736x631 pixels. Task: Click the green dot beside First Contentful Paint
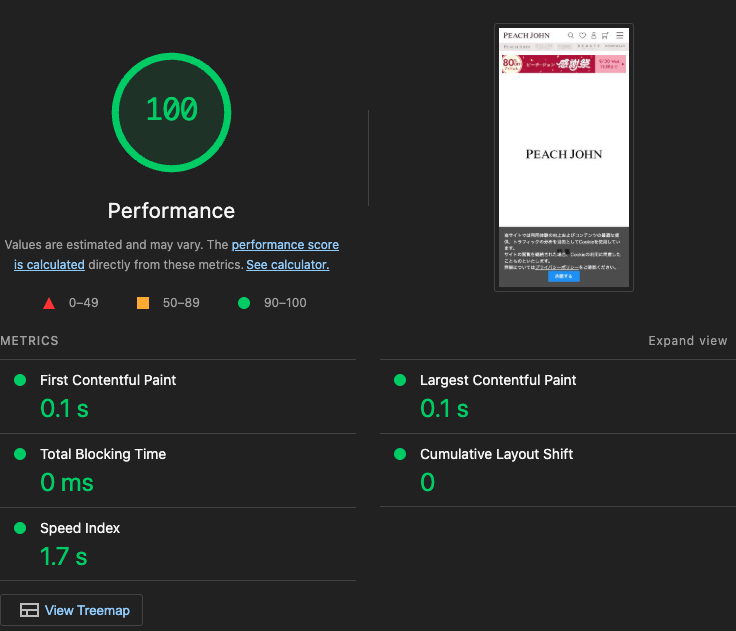pyautogui.click(x=20, y=380)
